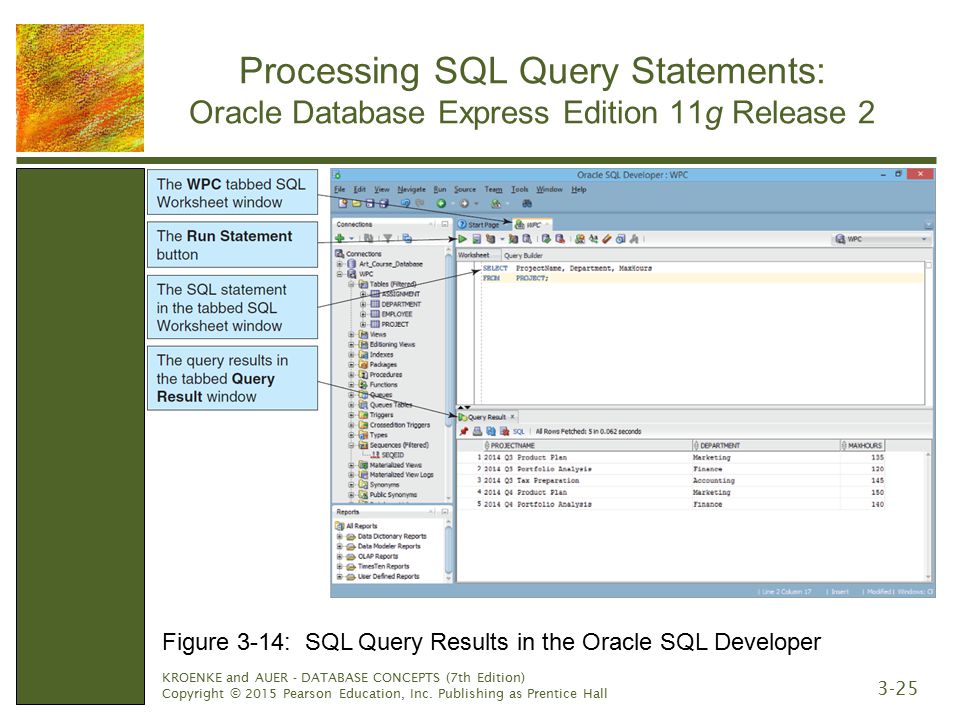This screenshot has width=960, height=720.
Task: Select the SEQEID sequence item
Action: (392, 456)
